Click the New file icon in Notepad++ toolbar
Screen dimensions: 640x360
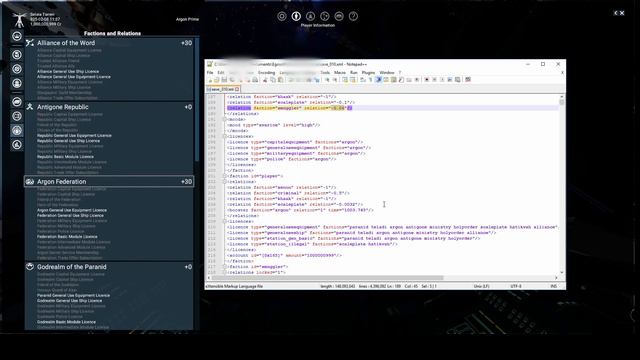coord(210,80)
